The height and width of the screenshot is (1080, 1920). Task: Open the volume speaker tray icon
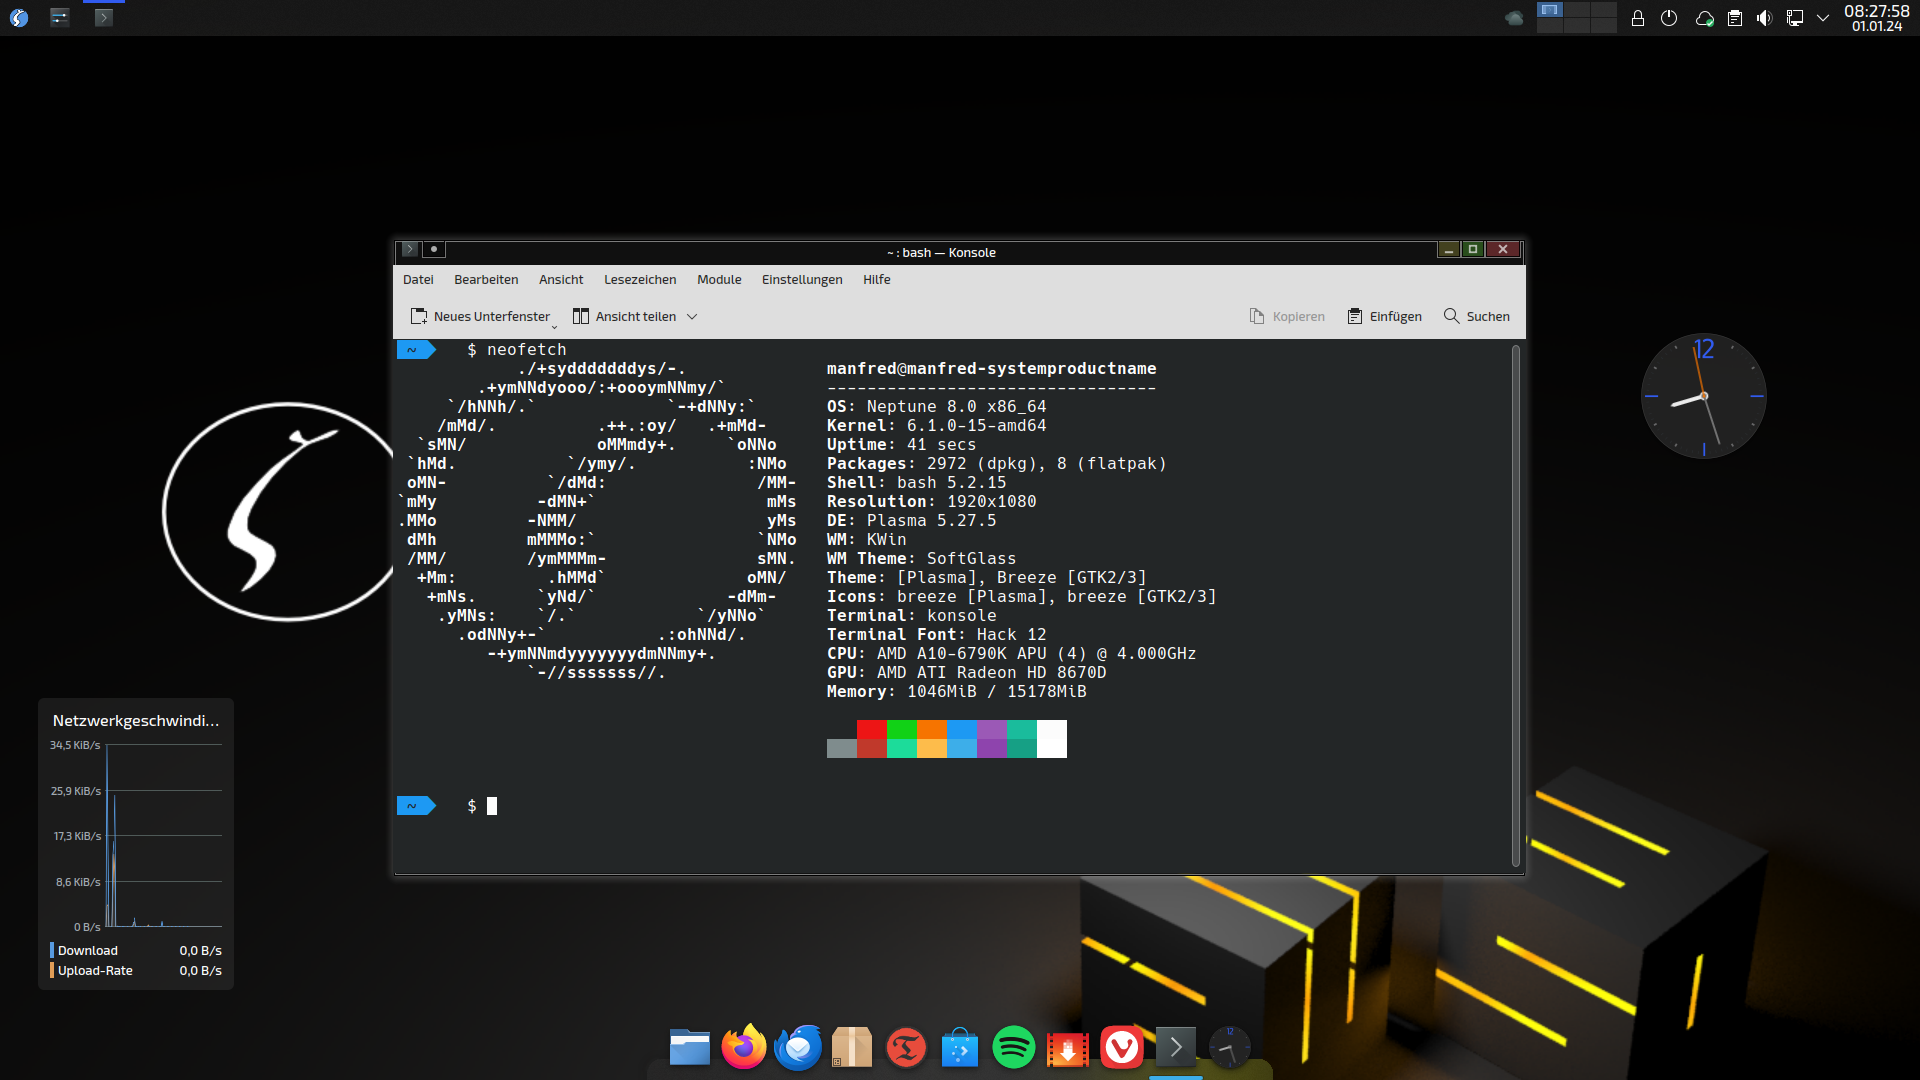tap(1764, 18)
